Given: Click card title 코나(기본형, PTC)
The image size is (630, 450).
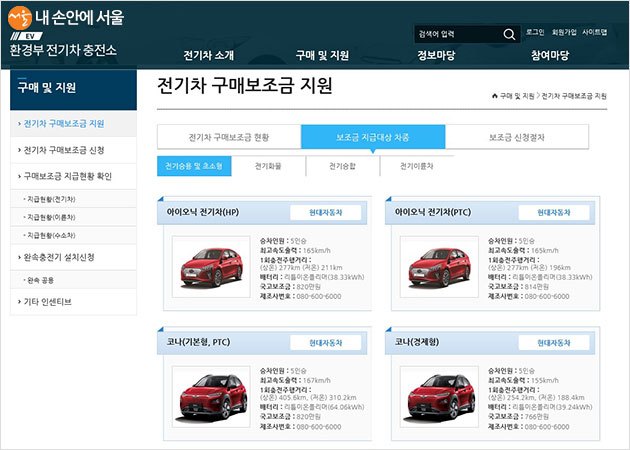Looking at the screenshot, I should (198, 342).
